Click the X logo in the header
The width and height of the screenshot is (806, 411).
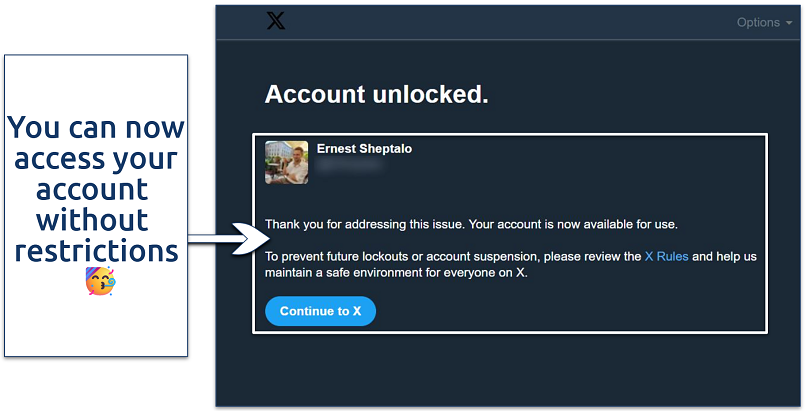point(275,22)
